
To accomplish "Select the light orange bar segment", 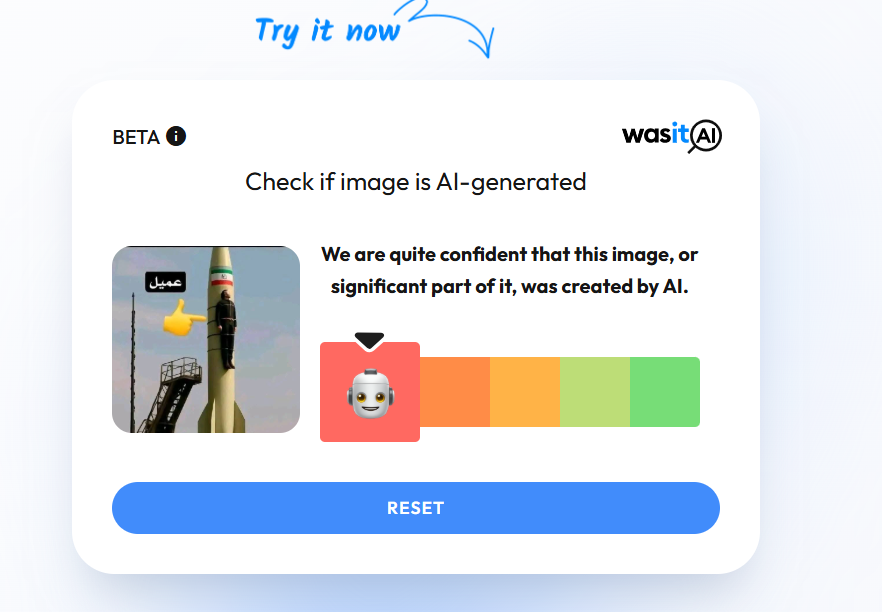I will point(525,392).
